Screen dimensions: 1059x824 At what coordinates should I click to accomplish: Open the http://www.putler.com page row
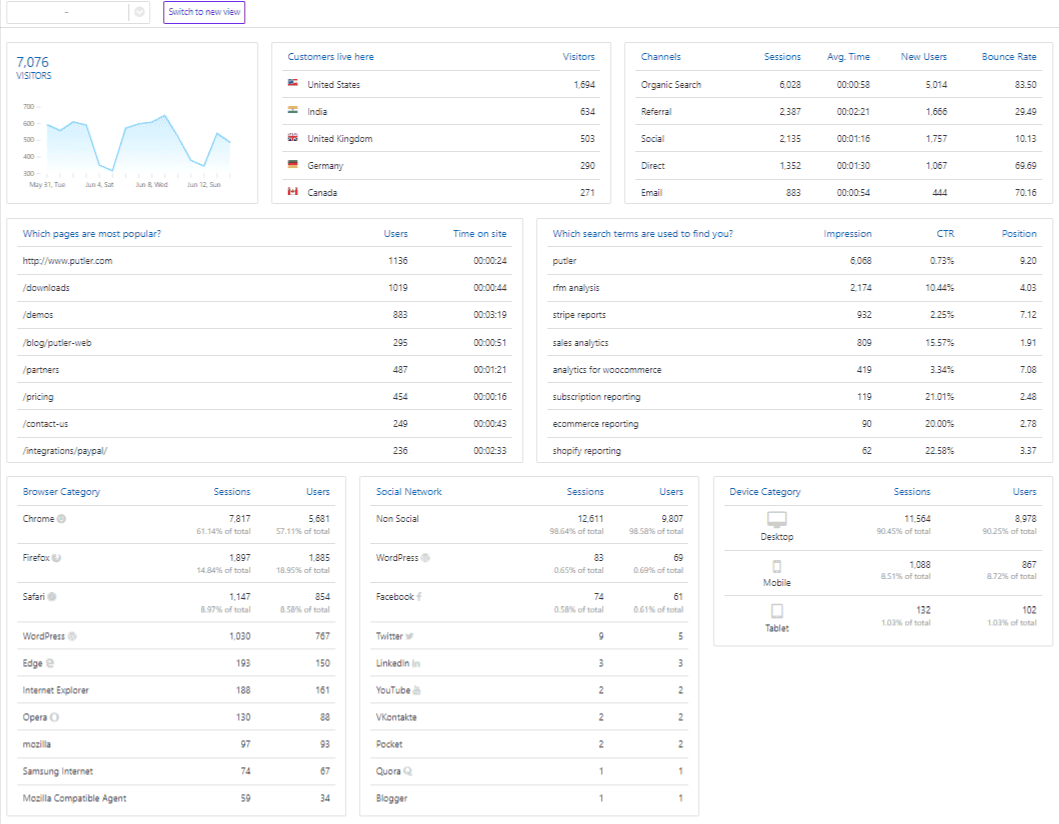click(265, 261)
